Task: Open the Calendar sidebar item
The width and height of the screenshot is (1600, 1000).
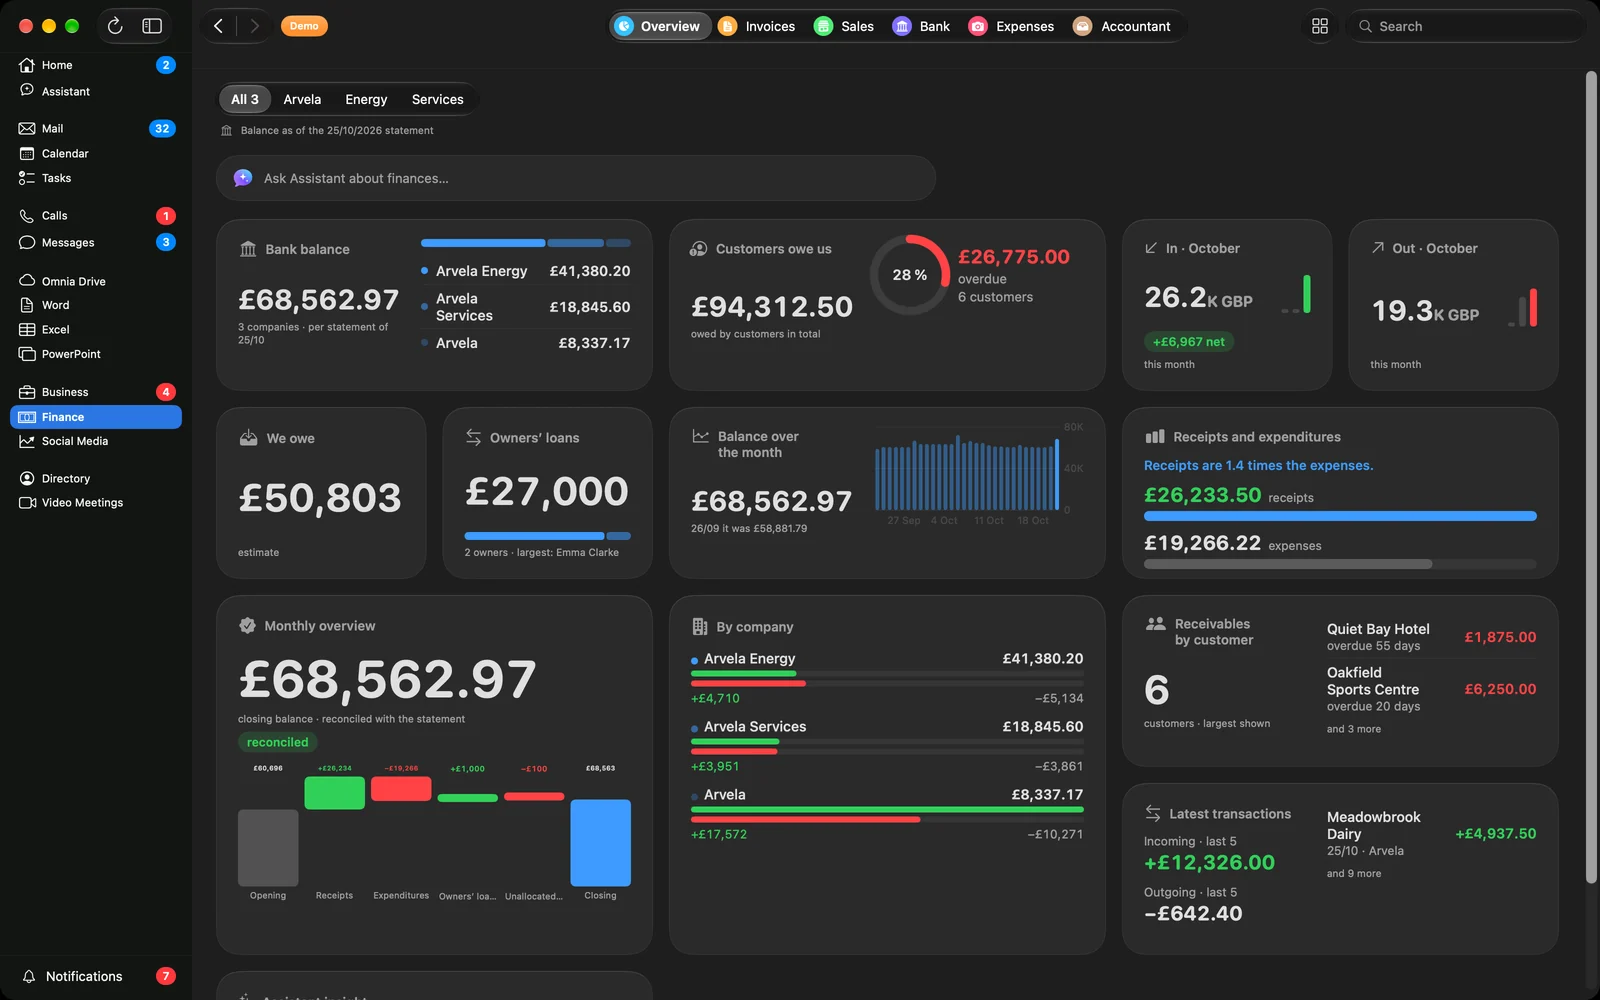Action: 96,153
